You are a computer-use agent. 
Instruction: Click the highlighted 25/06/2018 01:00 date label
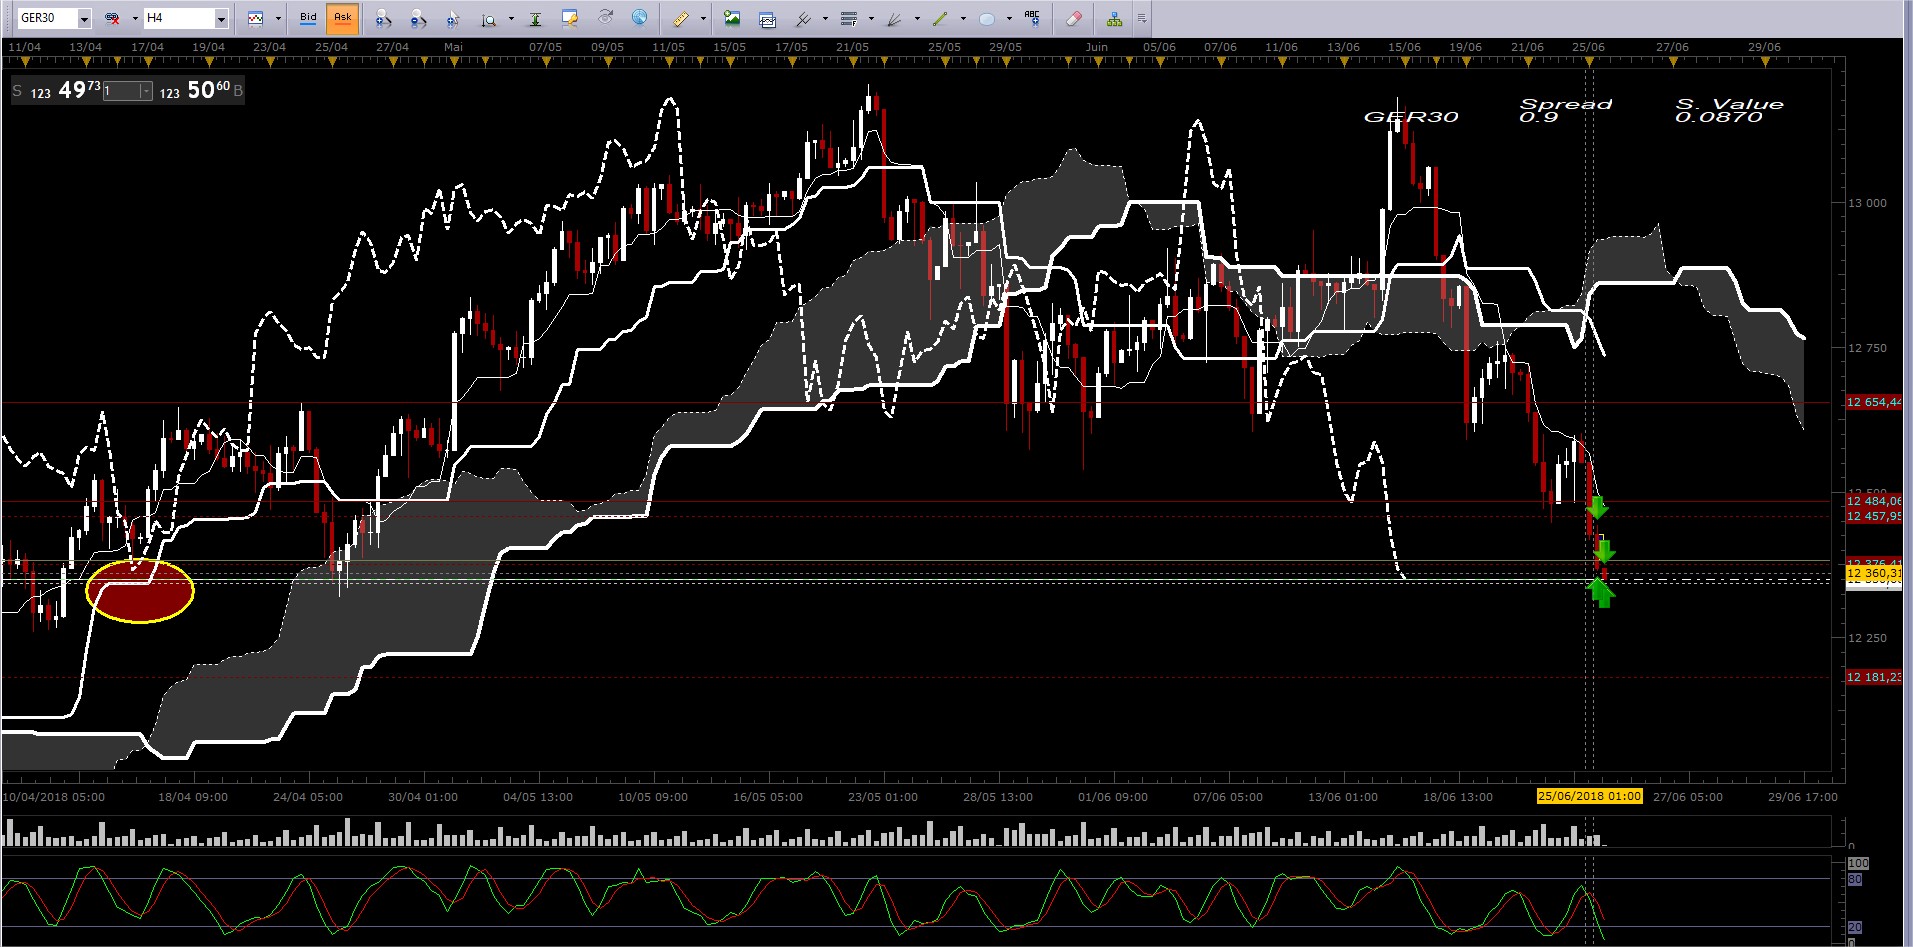1589,796
